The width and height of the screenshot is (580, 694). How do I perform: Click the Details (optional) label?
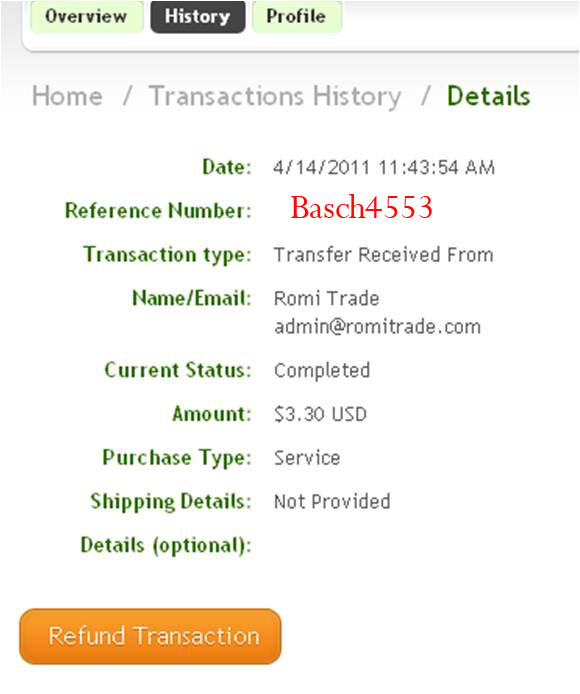pyautogui.click(x=166, y=545)
